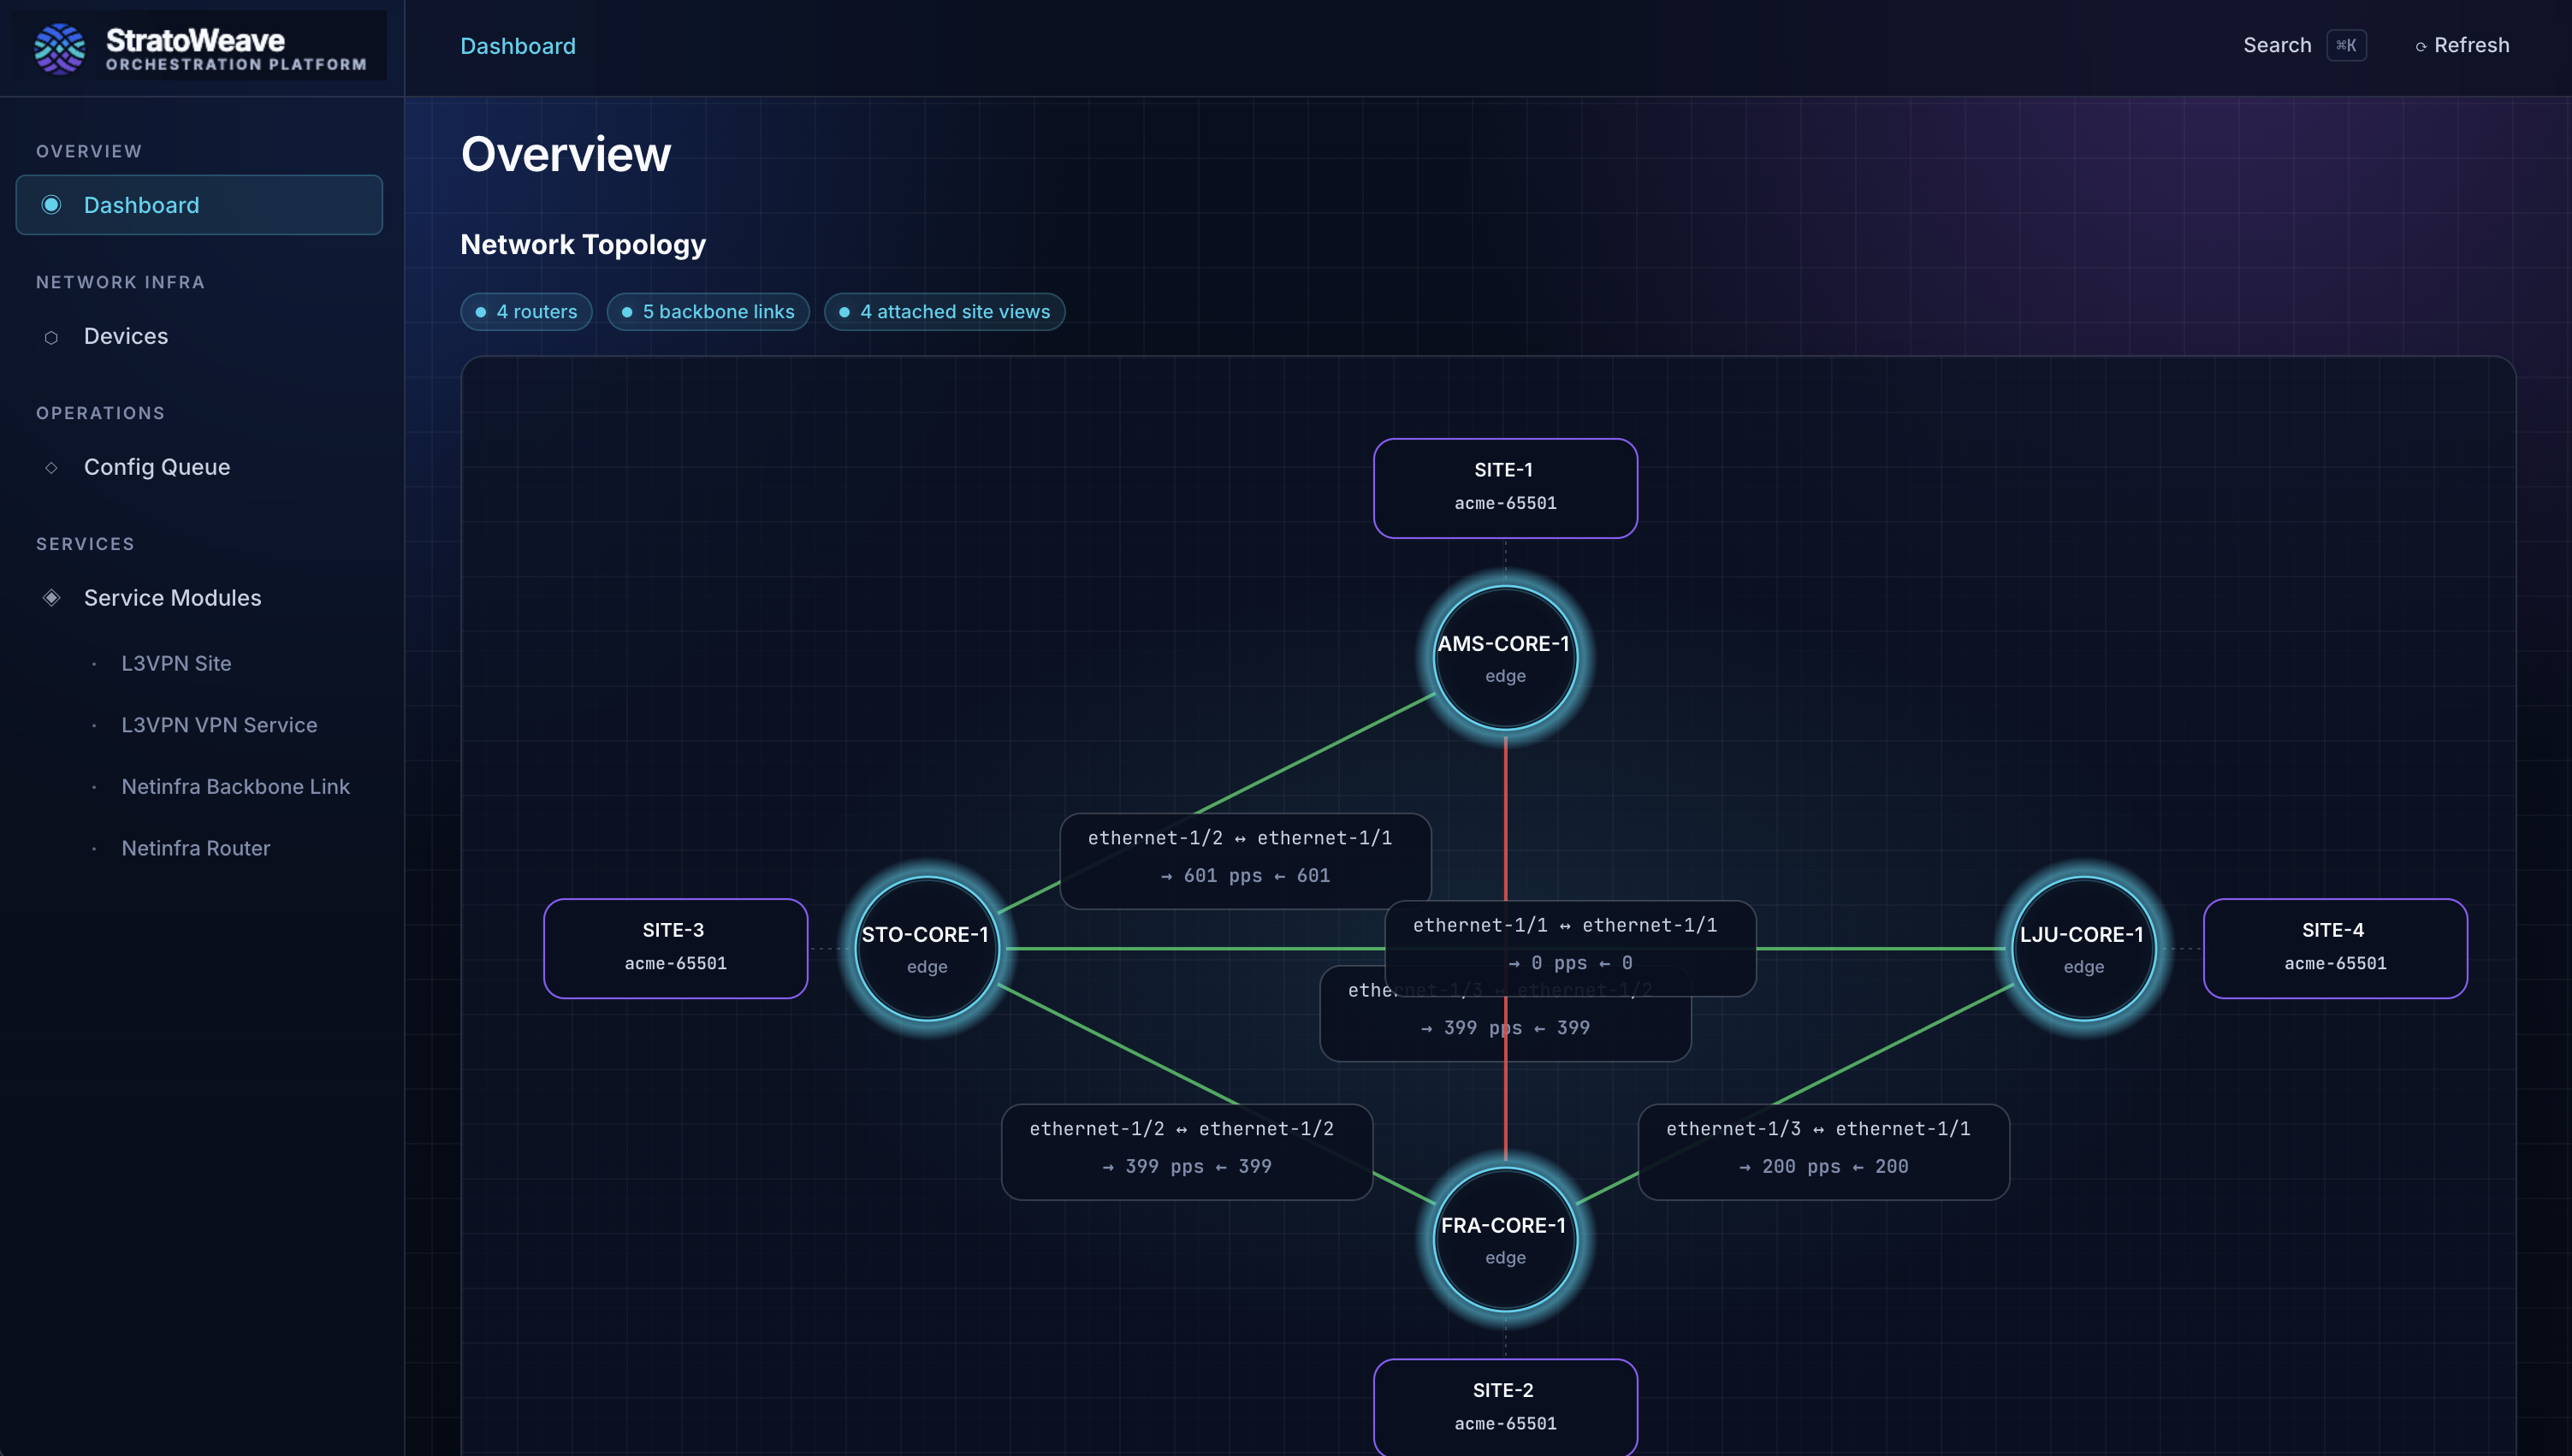Click the dot in 5 backbone links chip
Viewport: 2572px width, 1456px height.
[627, 312]
